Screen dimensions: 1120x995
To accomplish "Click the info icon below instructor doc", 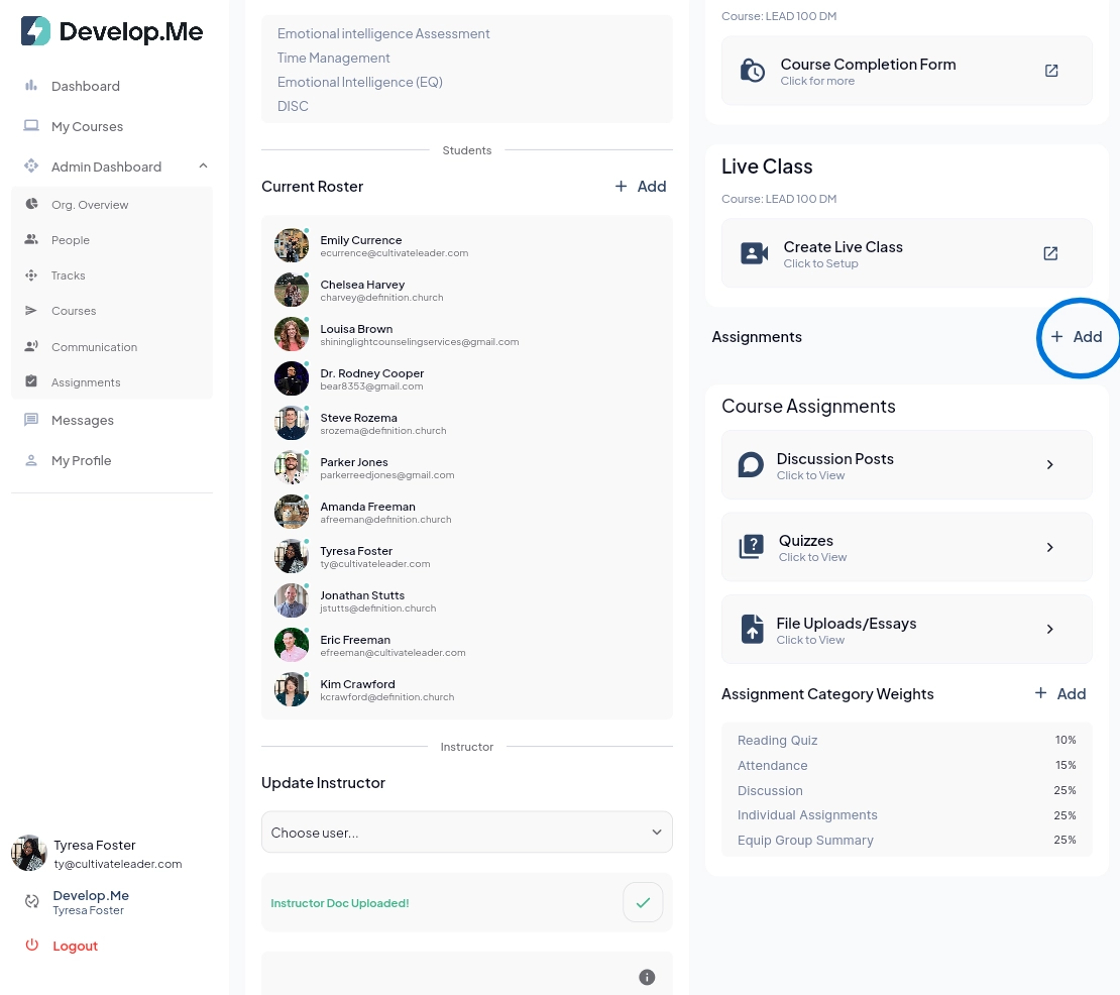I will tap(646, 977).
